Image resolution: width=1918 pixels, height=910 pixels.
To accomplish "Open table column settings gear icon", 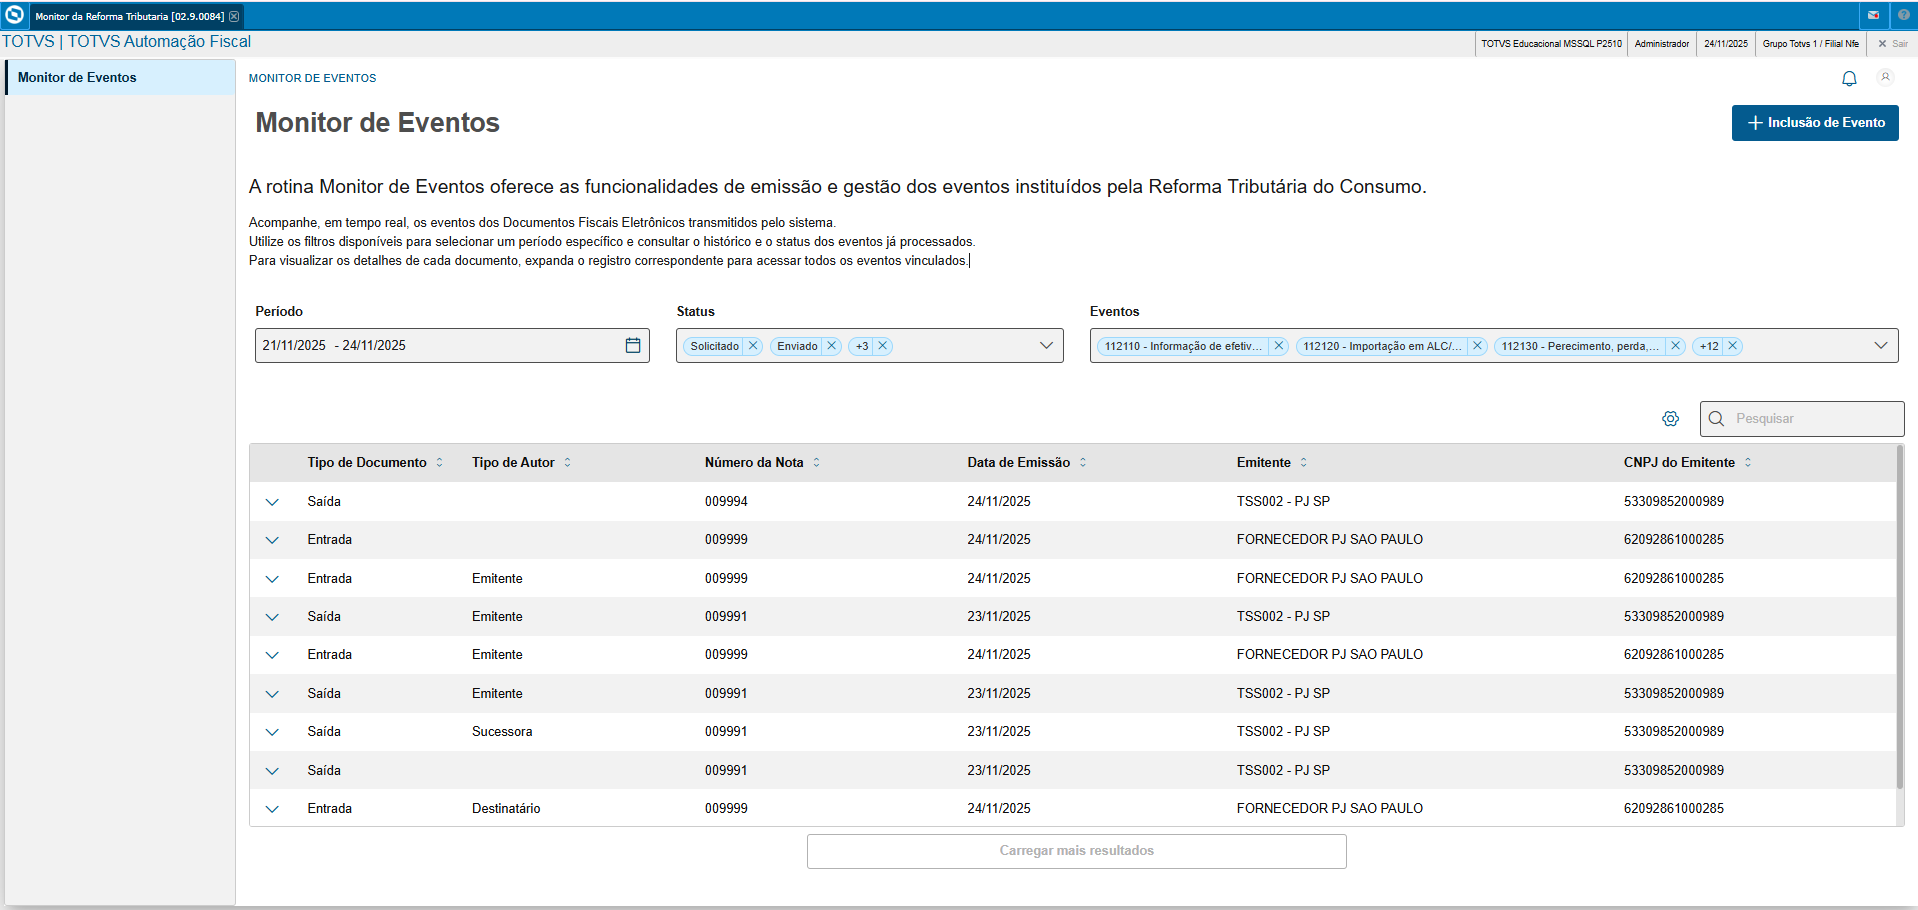I will tap(1671, 419).
